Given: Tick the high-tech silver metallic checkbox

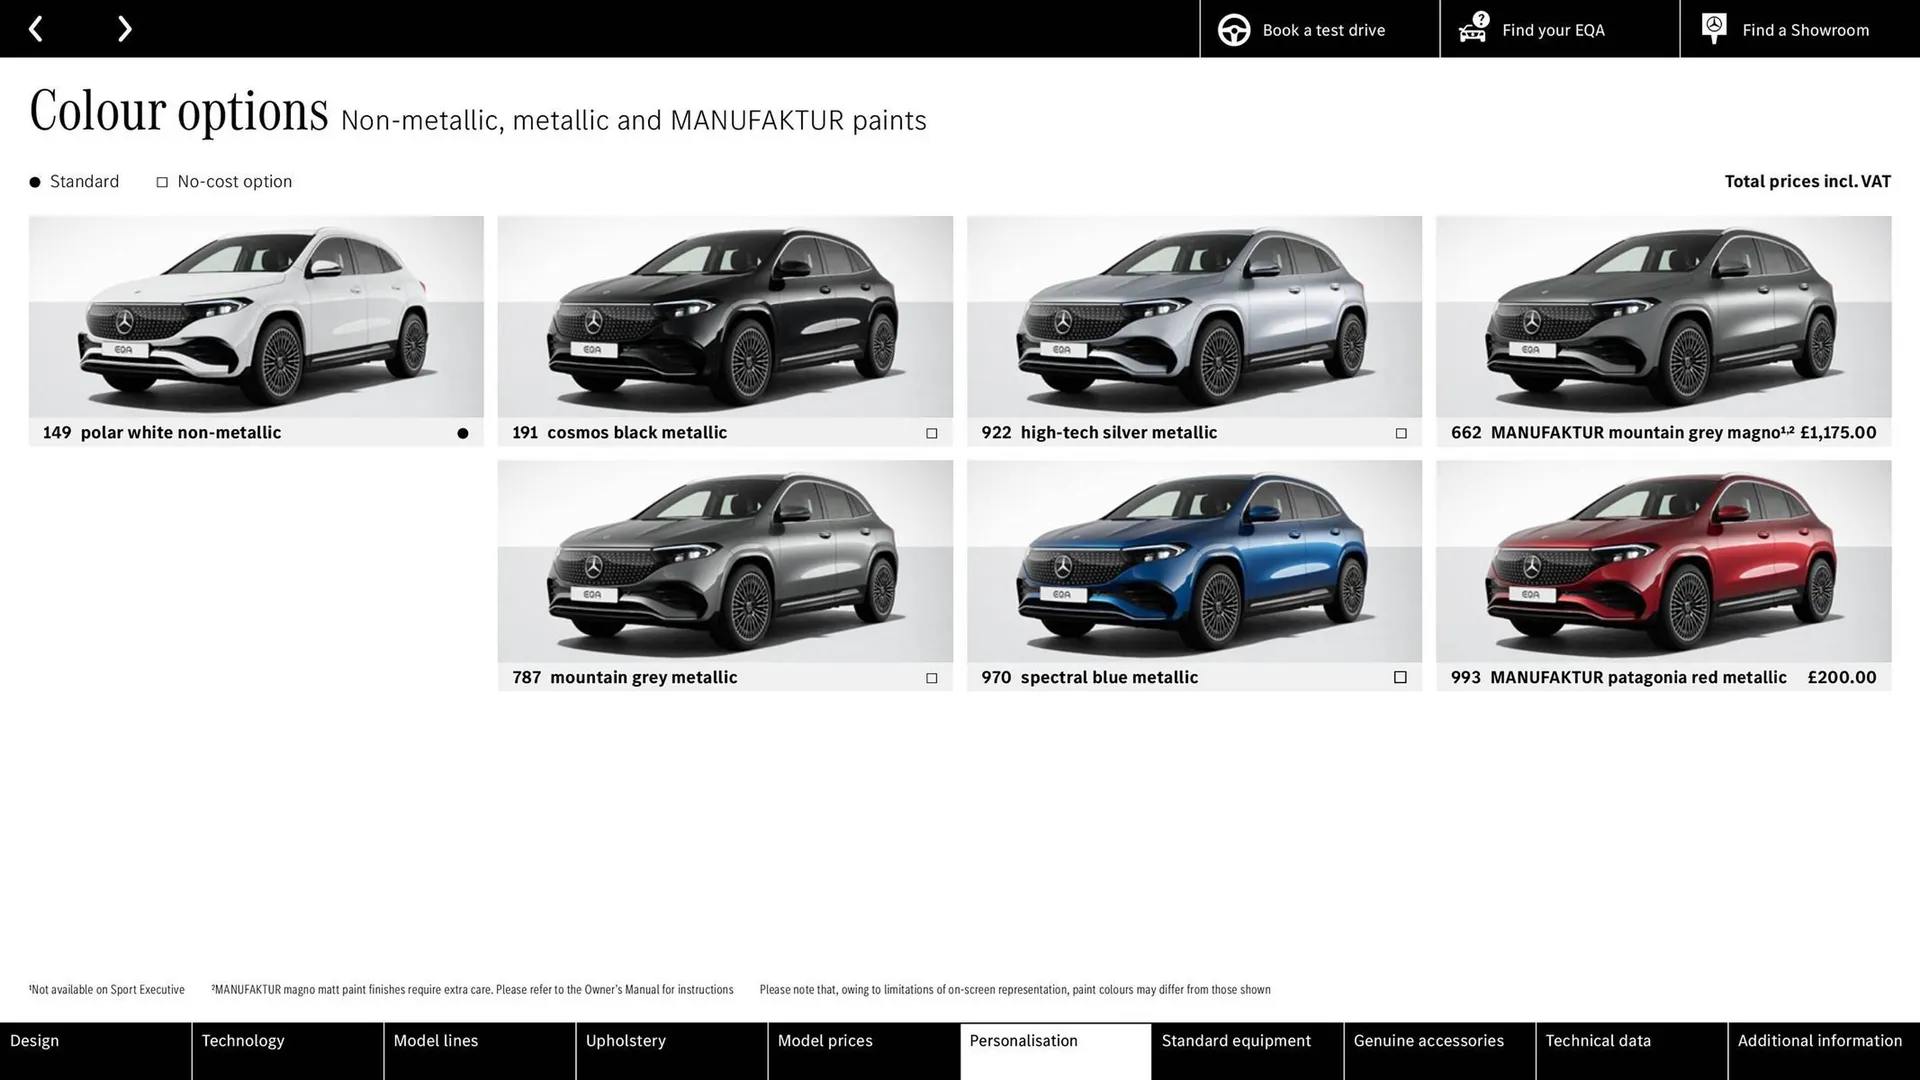Looking at the screenshot, I should click(x=1400, y=432).
